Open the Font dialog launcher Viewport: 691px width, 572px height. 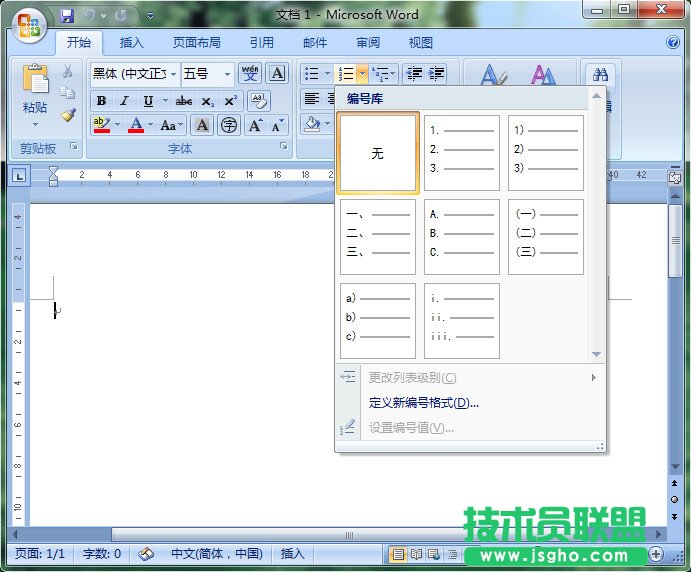click(283, 146)
